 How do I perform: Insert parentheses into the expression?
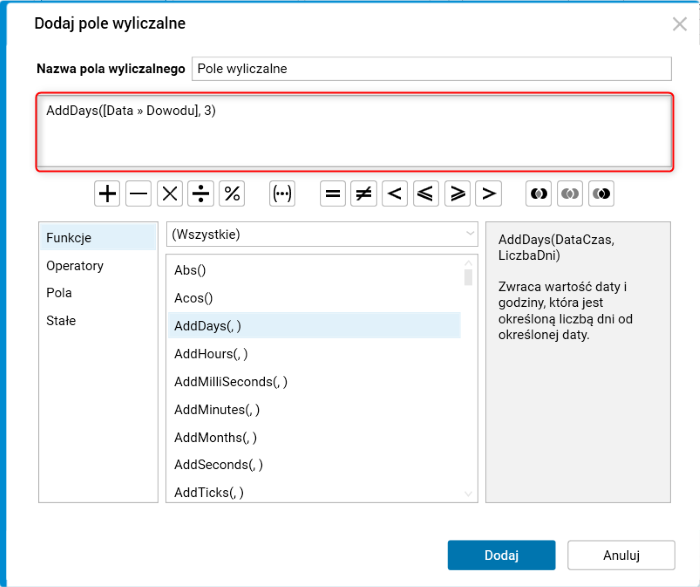tap(282, 194)
